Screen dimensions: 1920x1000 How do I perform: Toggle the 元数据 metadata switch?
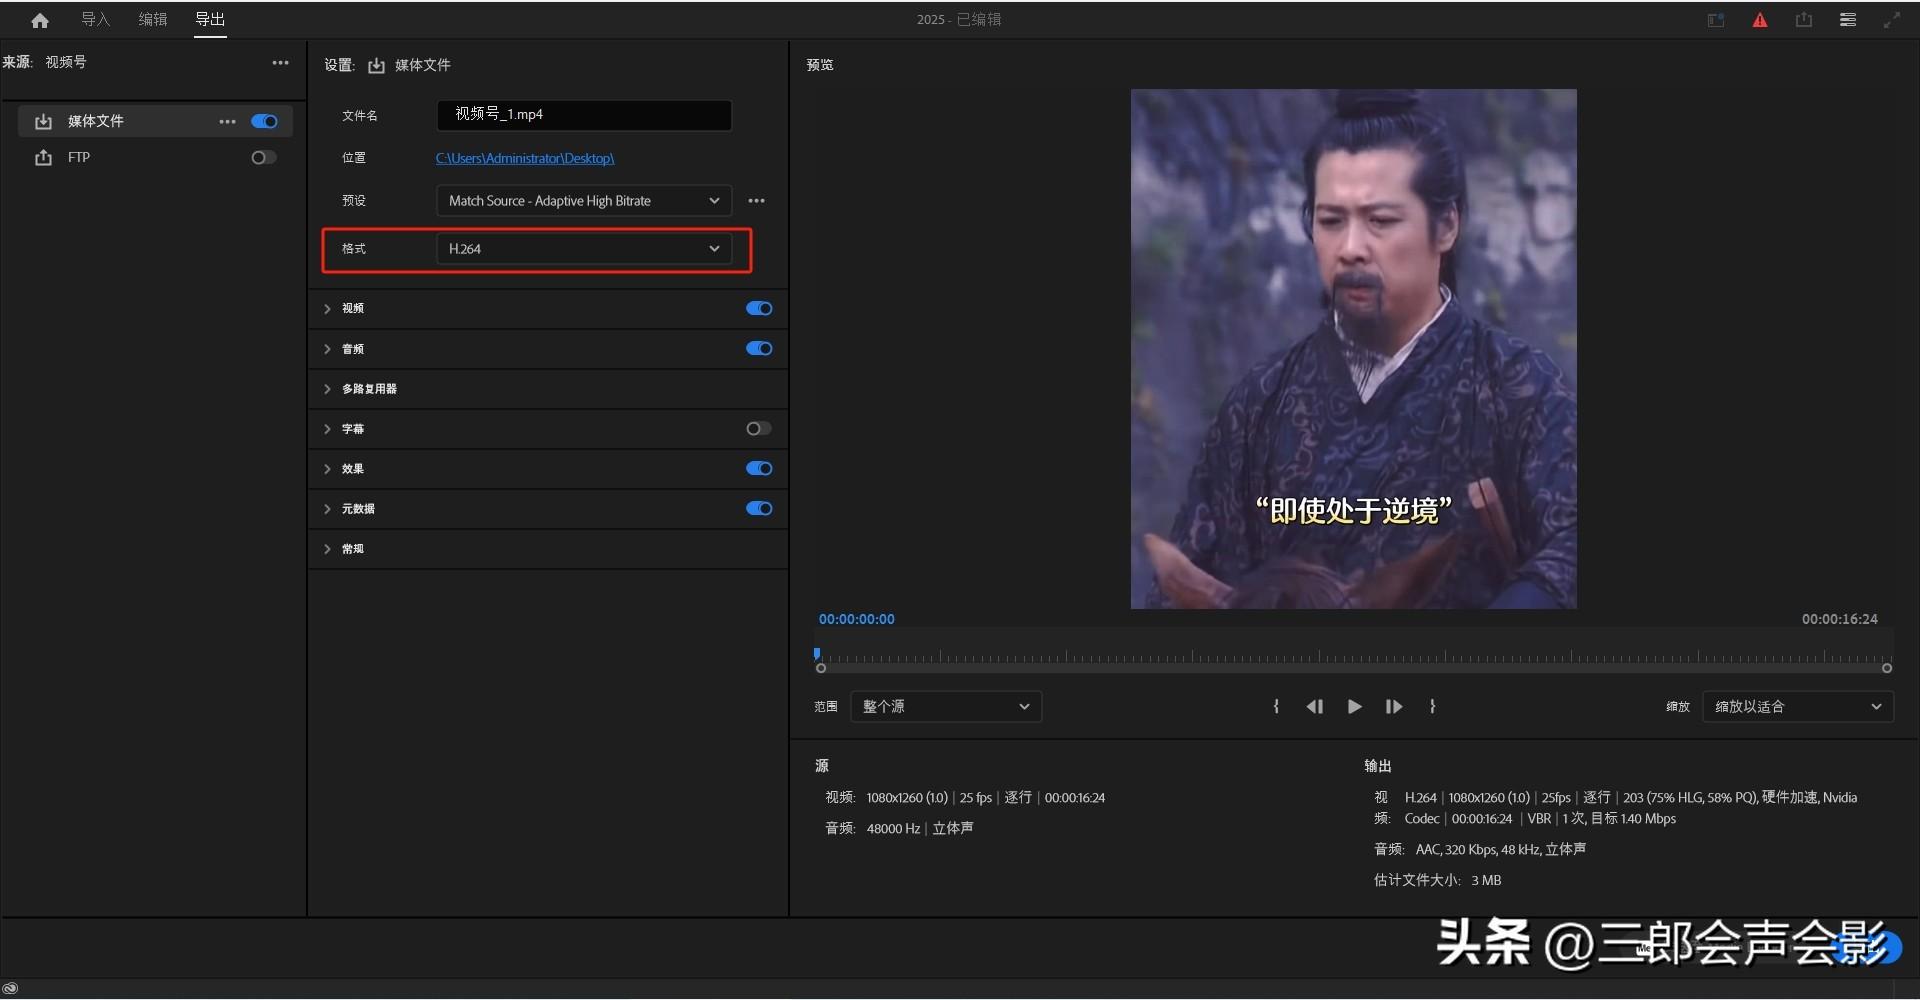pos(759,508)
